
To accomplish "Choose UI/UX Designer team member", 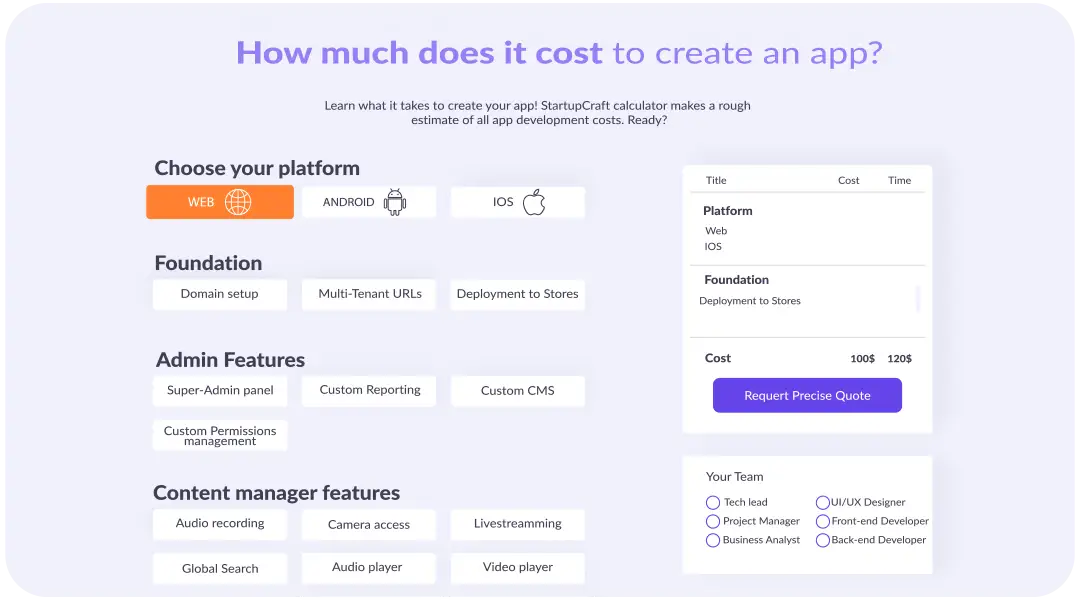I will tap(823, 503).
